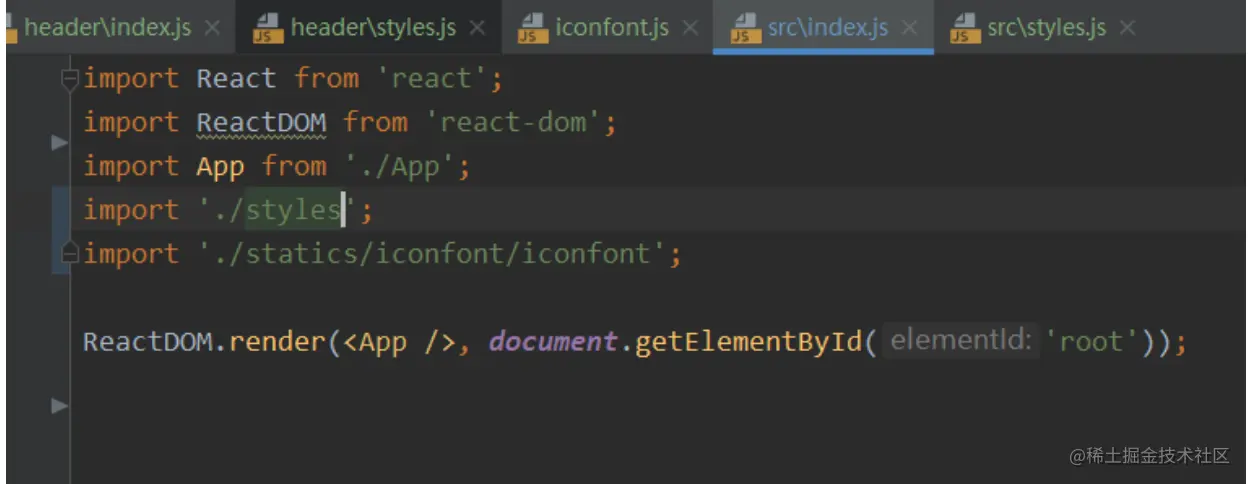Click the JS file icon on header\styles.js tab

point(267,28)
